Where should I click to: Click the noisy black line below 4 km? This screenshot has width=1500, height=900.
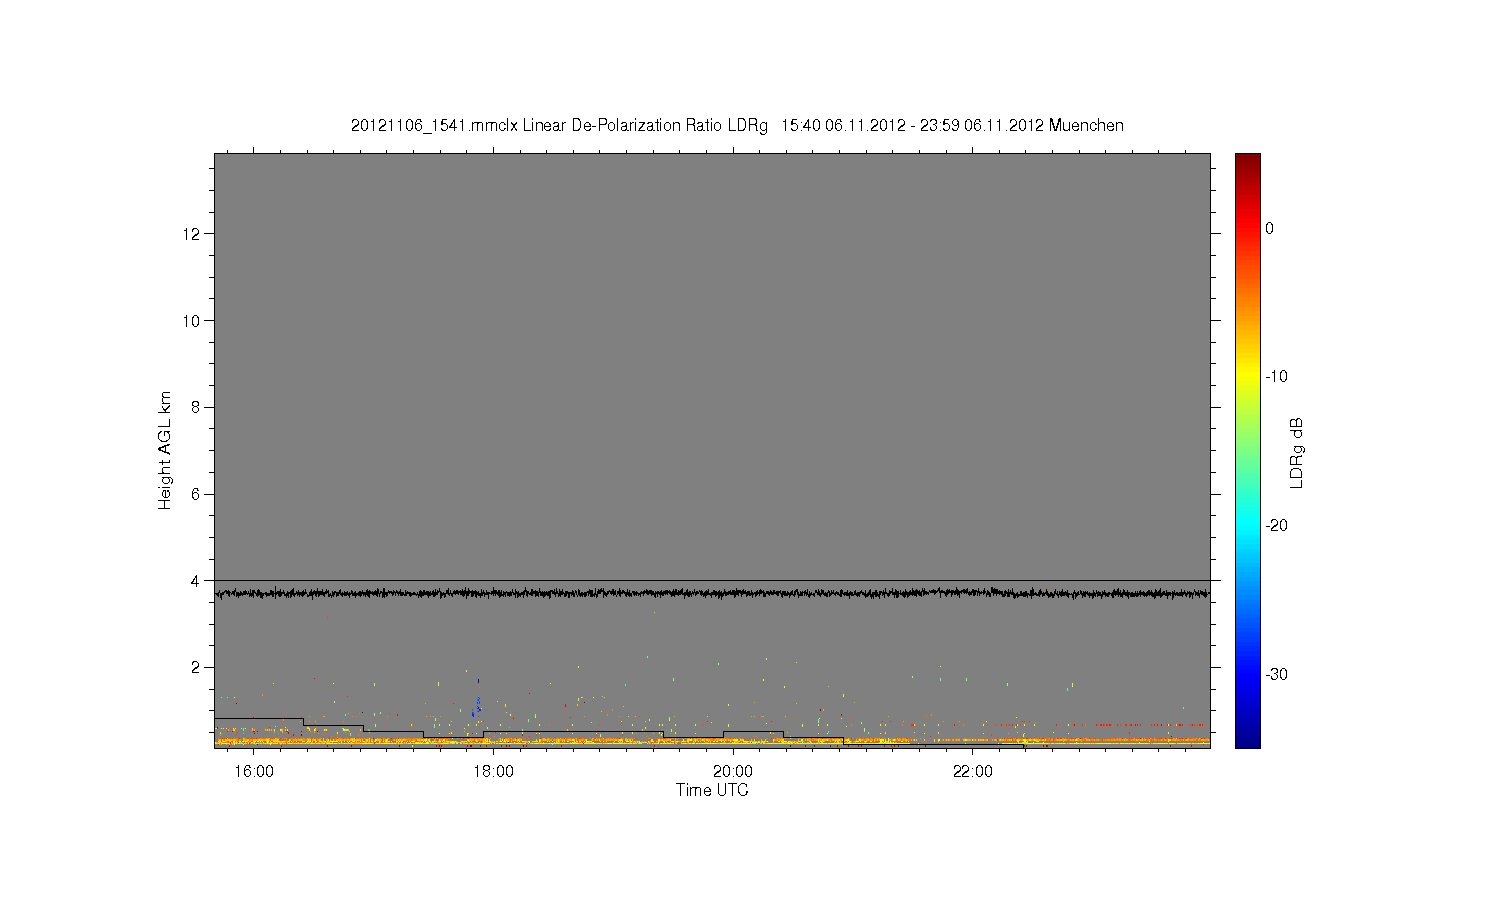pos(712,593)
